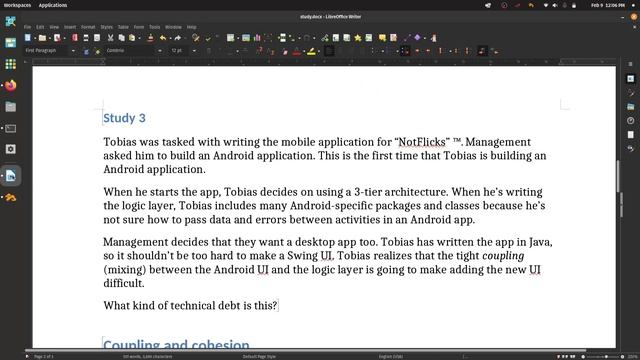
Task: Click the page count status bar field
Action: [x=44, y=357]
